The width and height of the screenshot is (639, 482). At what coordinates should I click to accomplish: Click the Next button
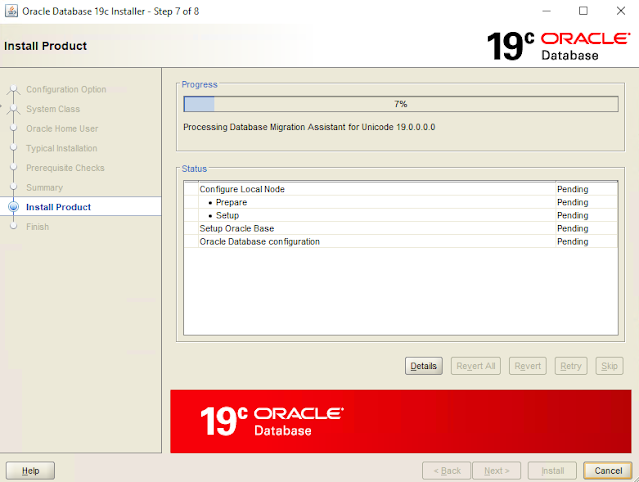(496, 471)
